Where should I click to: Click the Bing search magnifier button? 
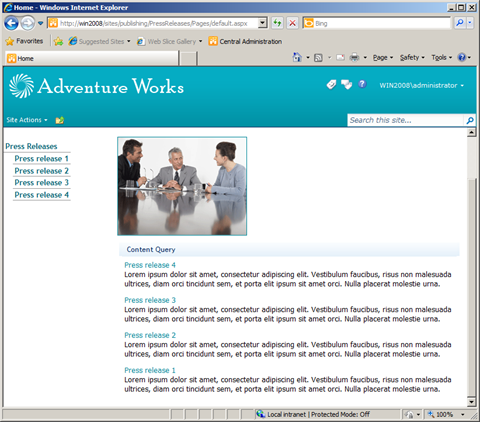pos(460,23)
